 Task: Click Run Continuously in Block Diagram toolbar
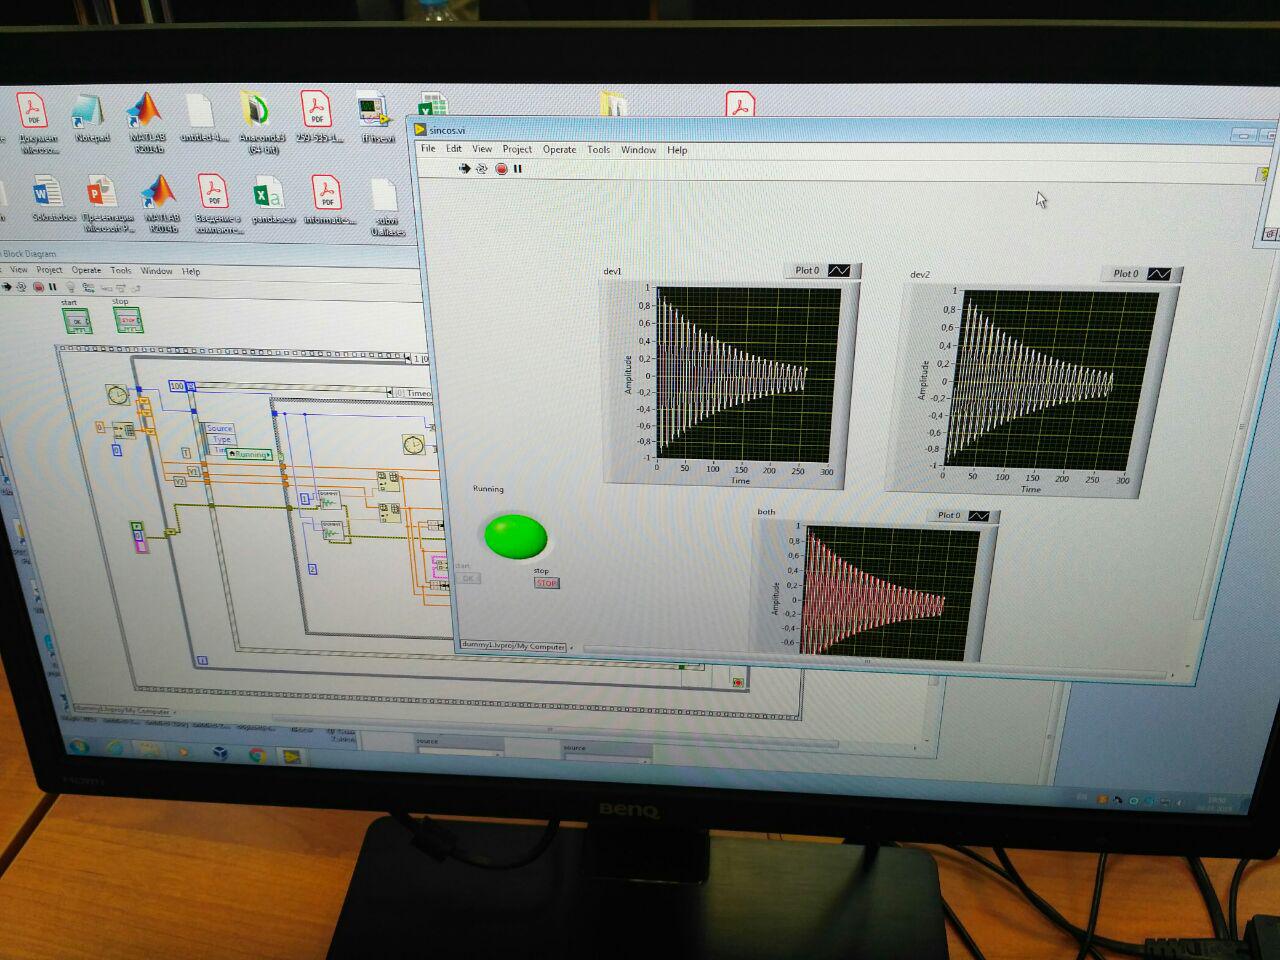tap(22, 287)
